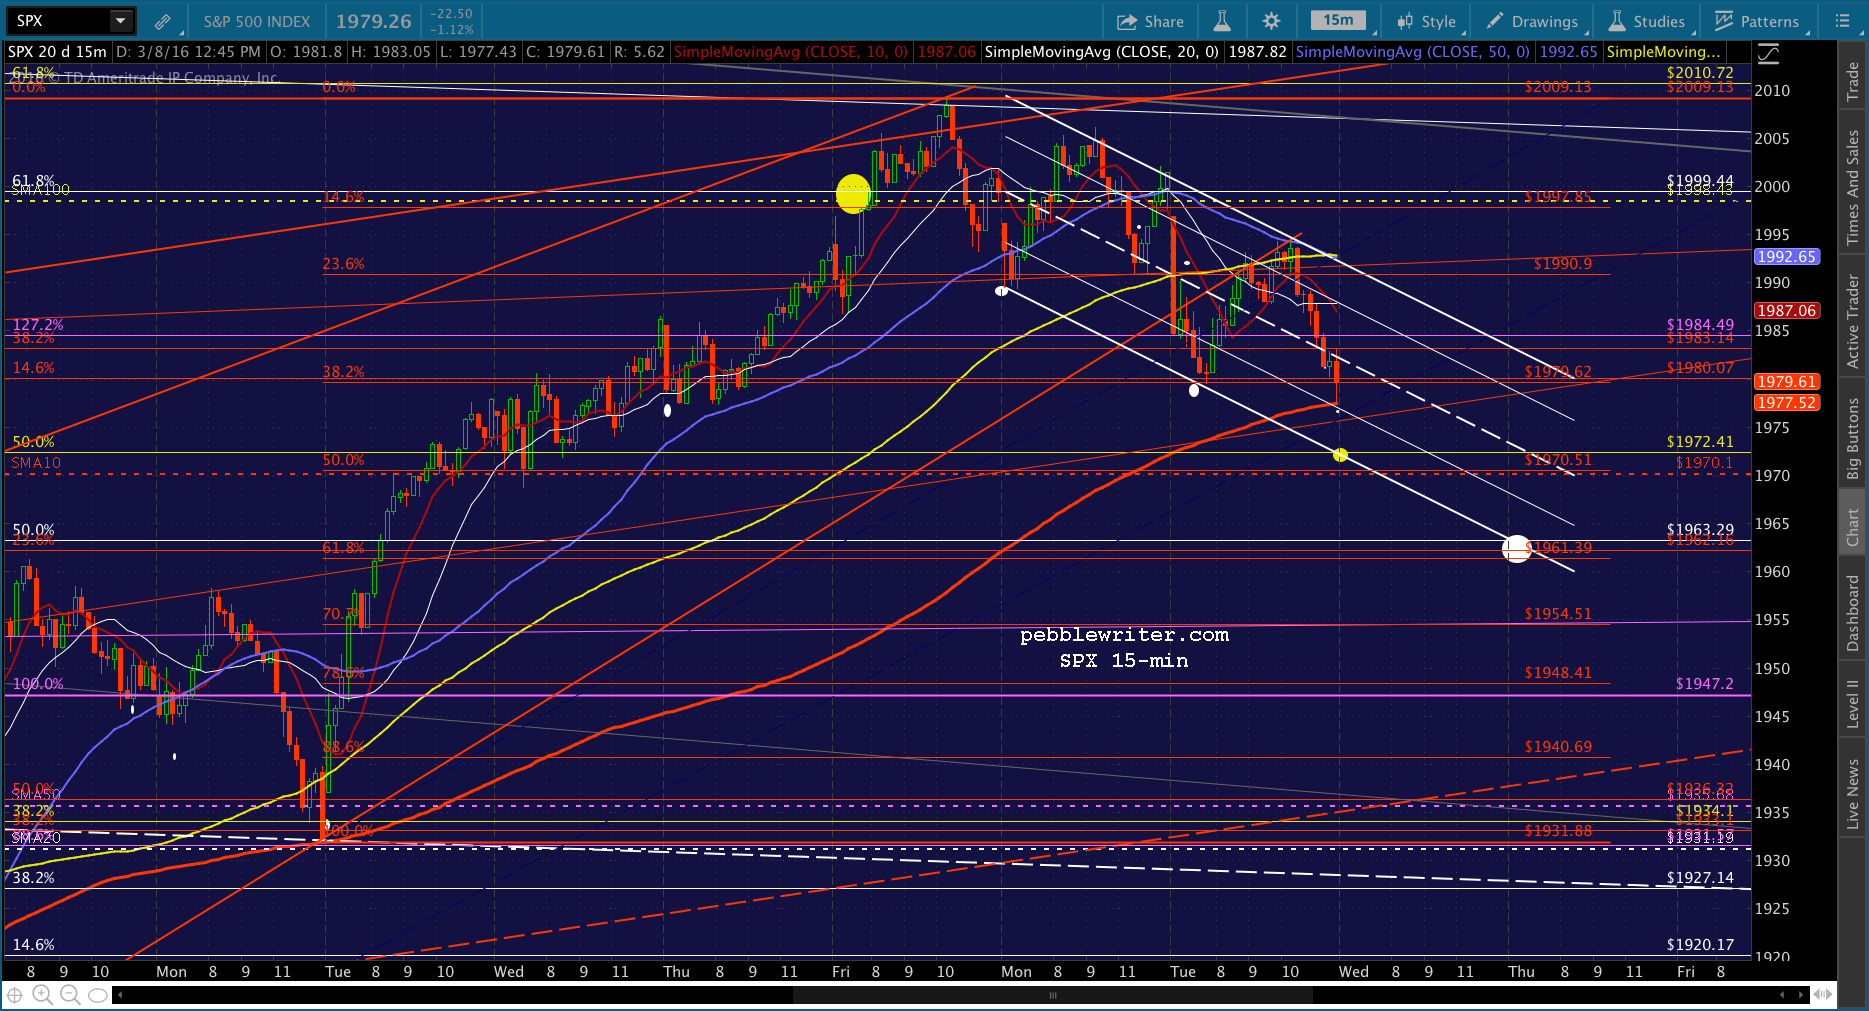Step scrollbar left with the small arrow near its right end
This screenshot has width=1869, height=1011.
[1782, 995]
